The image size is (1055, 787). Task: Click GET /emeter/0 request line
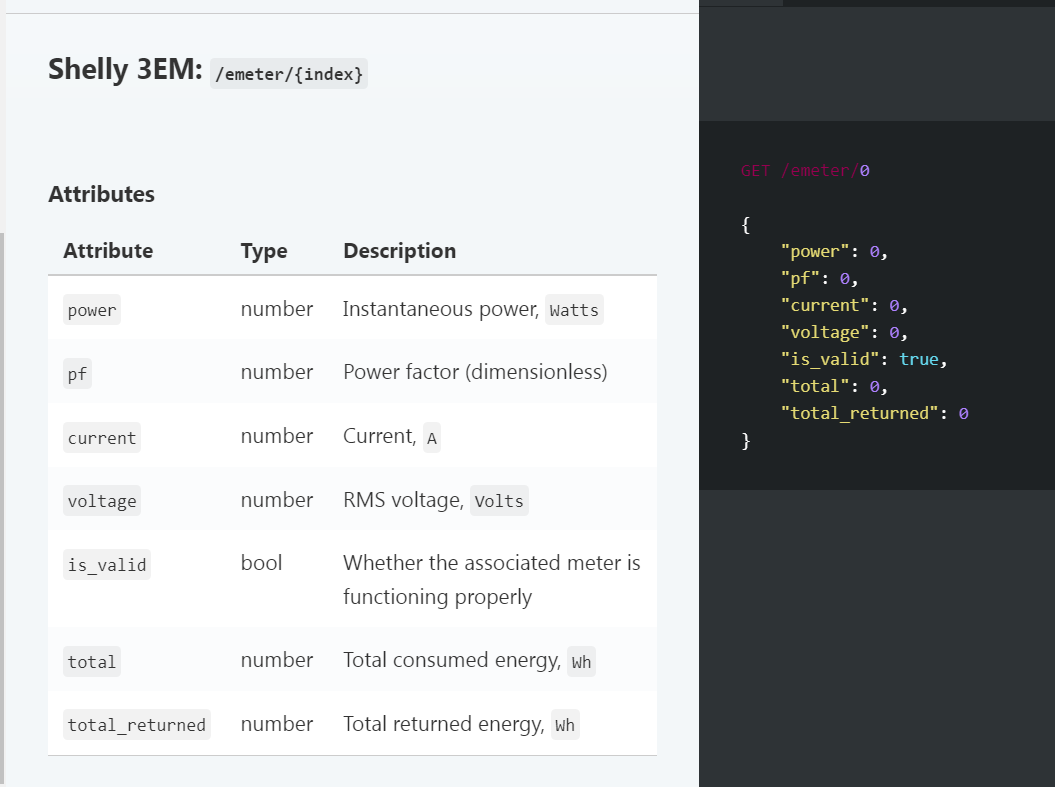point(805,170)
